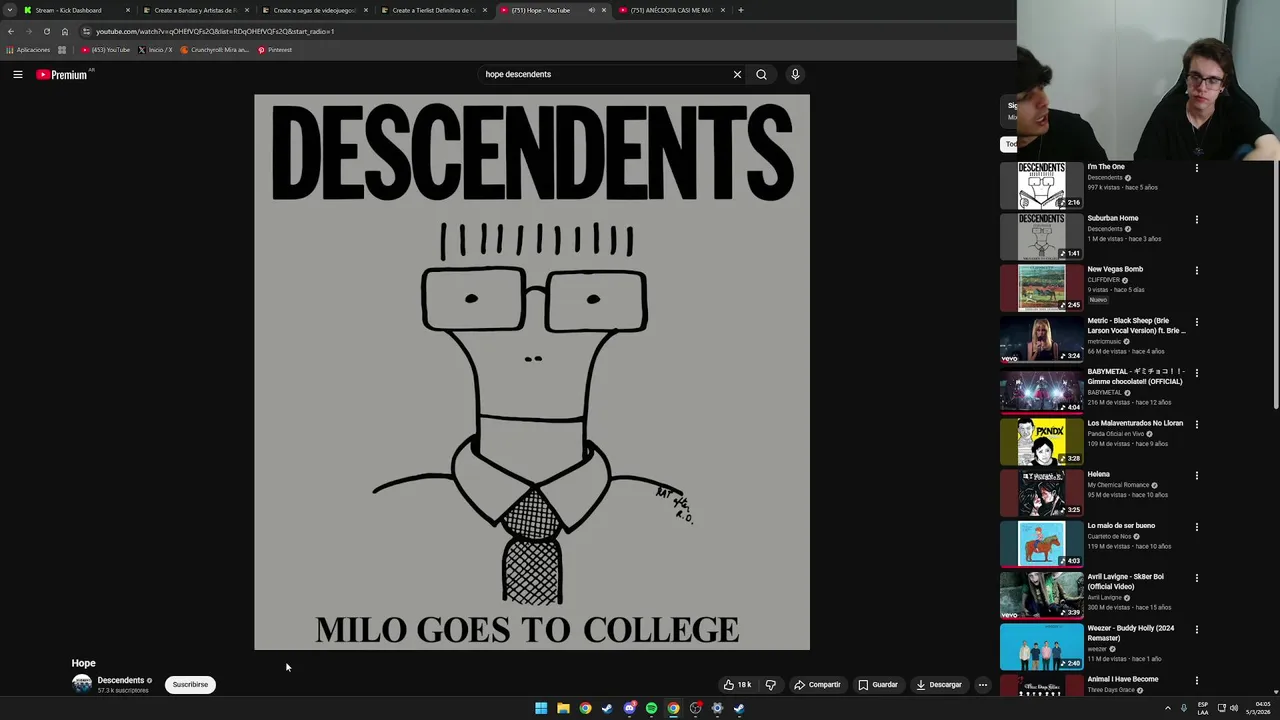Viewport: 1280px width, 720px height.
Task: Mute the Hope - YouTube tab audio
Action: click(591, 10)
